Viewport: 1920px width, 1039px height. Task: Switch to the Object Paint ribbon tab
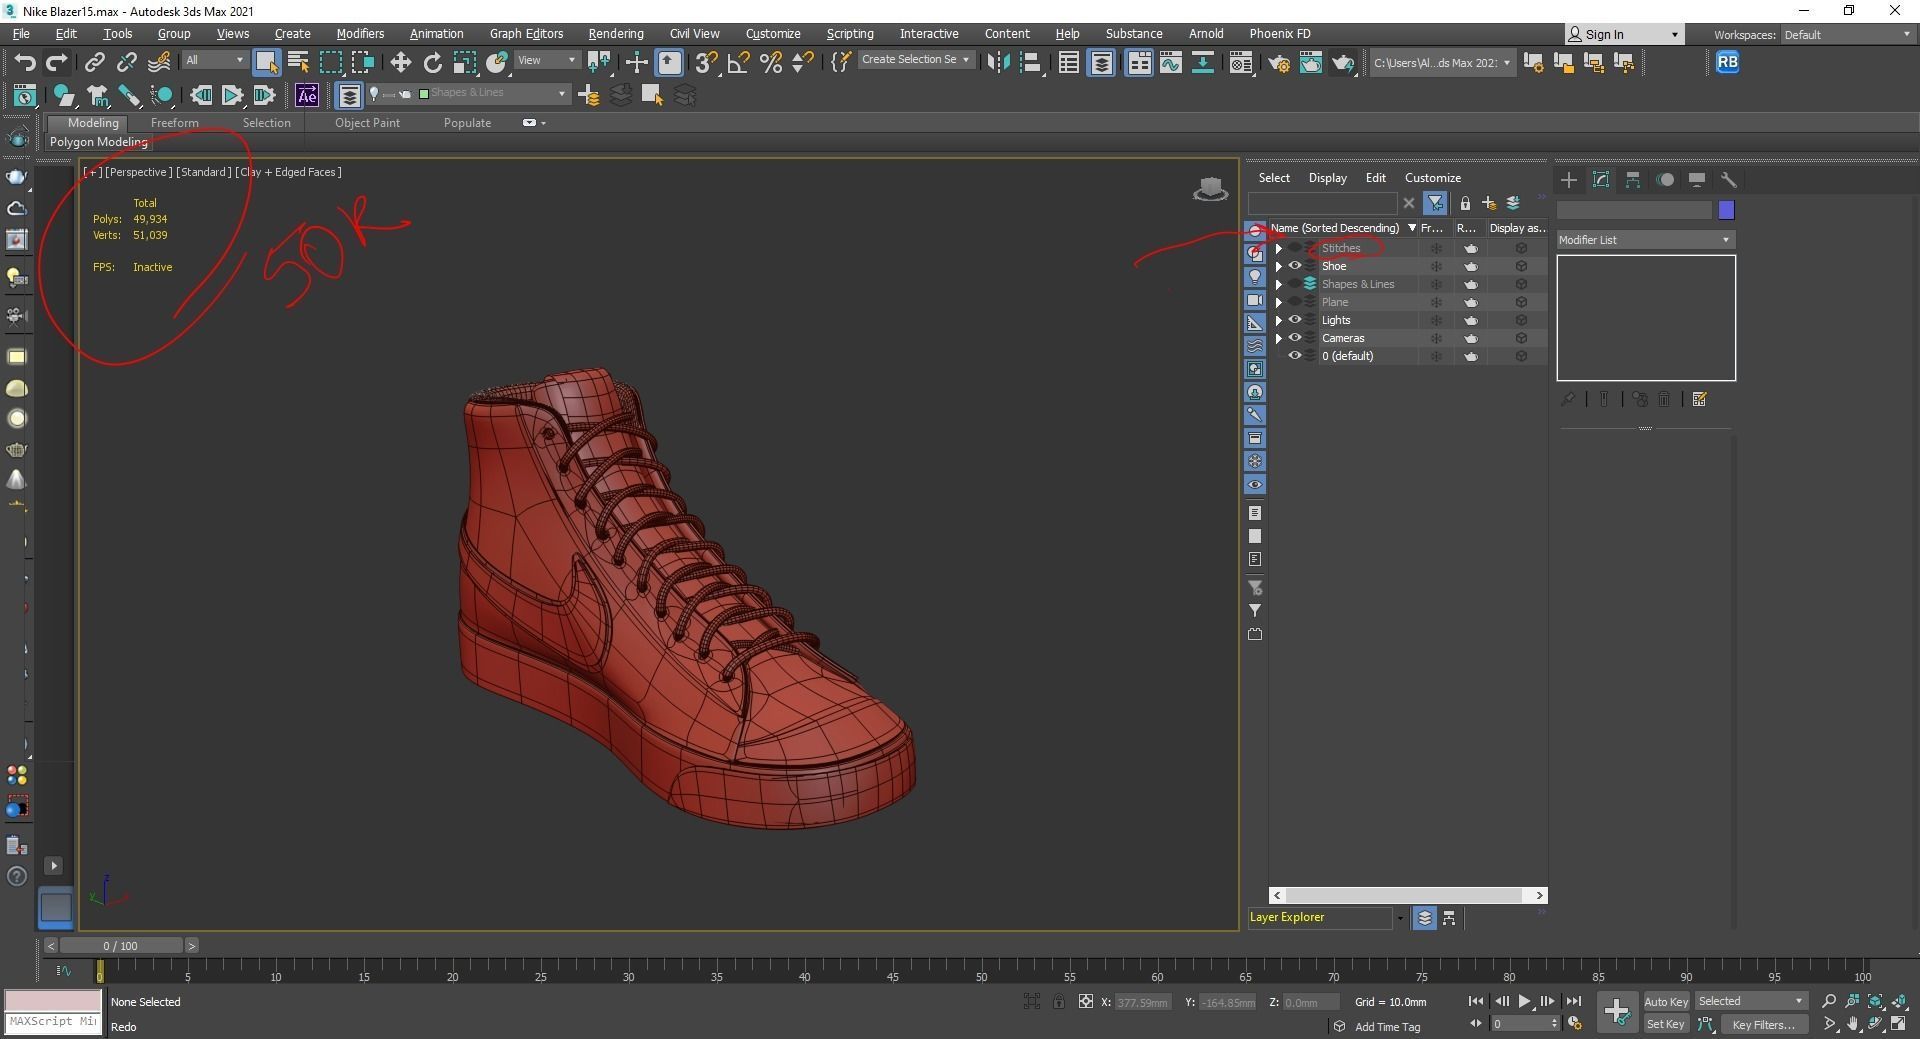[x=367, y=123]
